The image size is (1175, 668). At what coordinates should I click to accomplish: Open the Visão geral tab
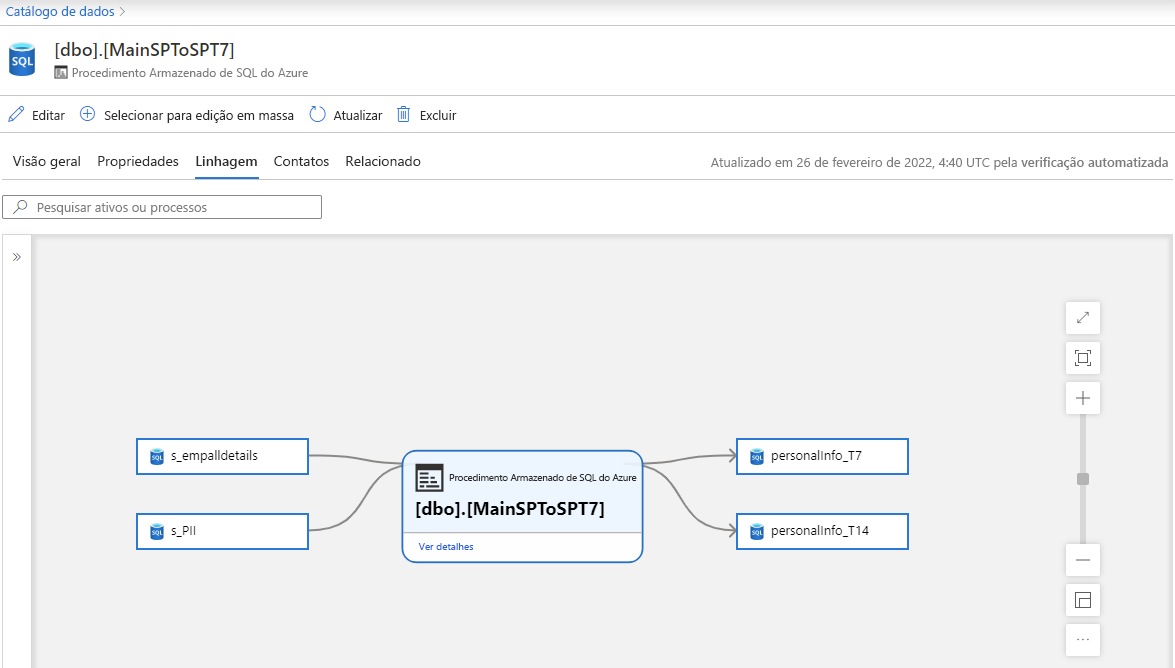point(46,161)
